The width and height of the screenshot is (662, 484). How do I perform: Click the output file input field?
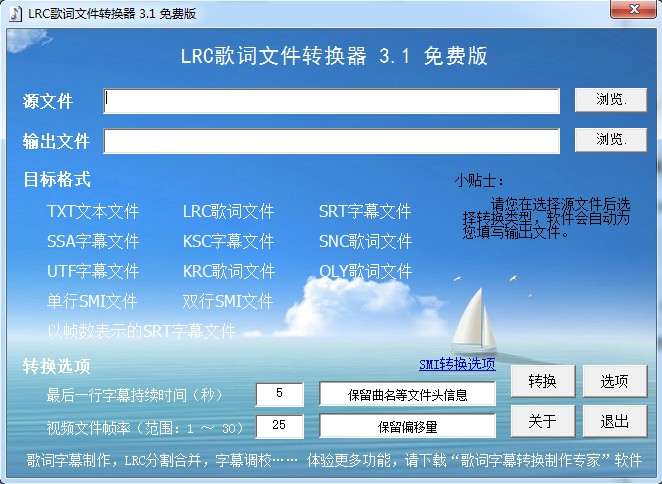point(331,141)
